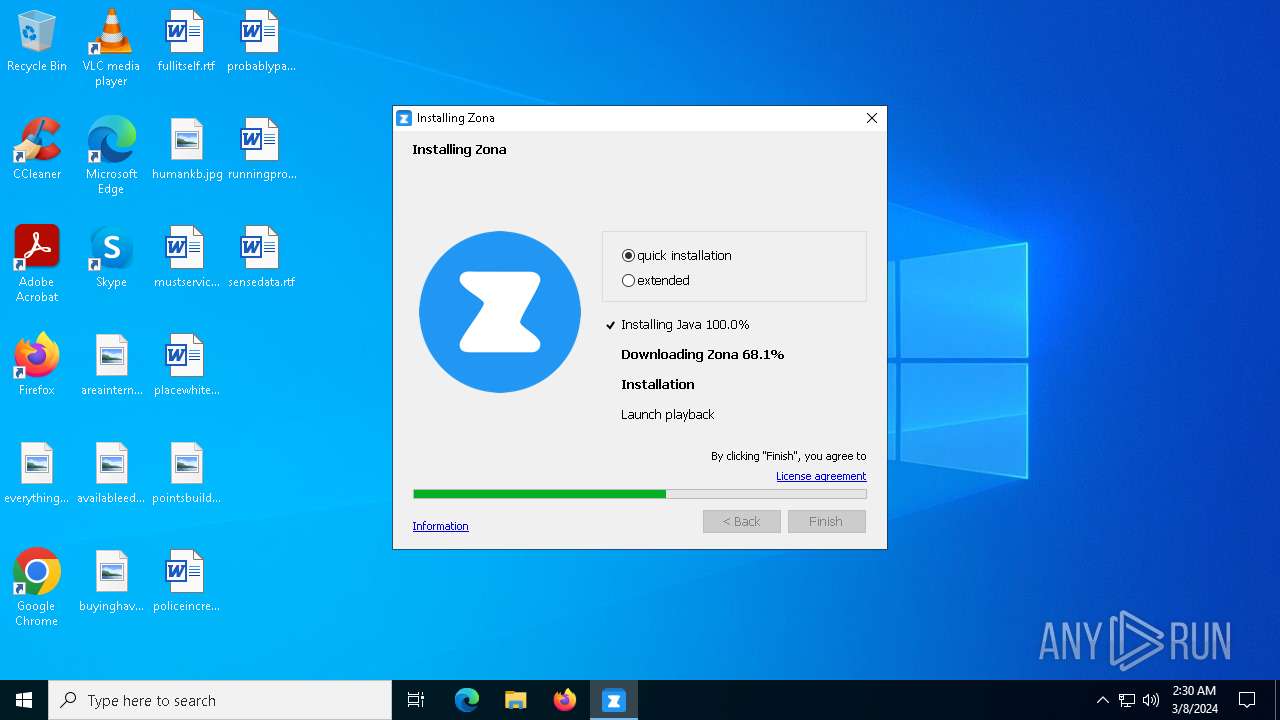Viewport: 1280px width, 720px height.
Task: Select the areaintern... image file icon
Action: pos(111,366)
